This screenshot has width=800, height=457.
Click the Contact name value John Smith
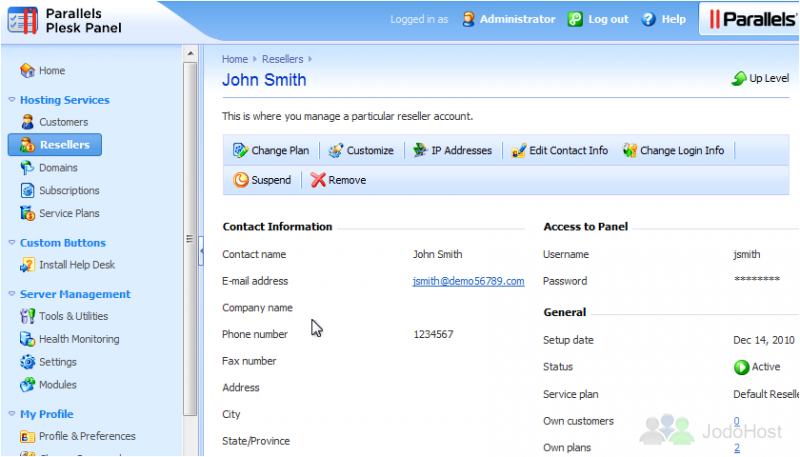pyautogui.click(x=437, y=255)
